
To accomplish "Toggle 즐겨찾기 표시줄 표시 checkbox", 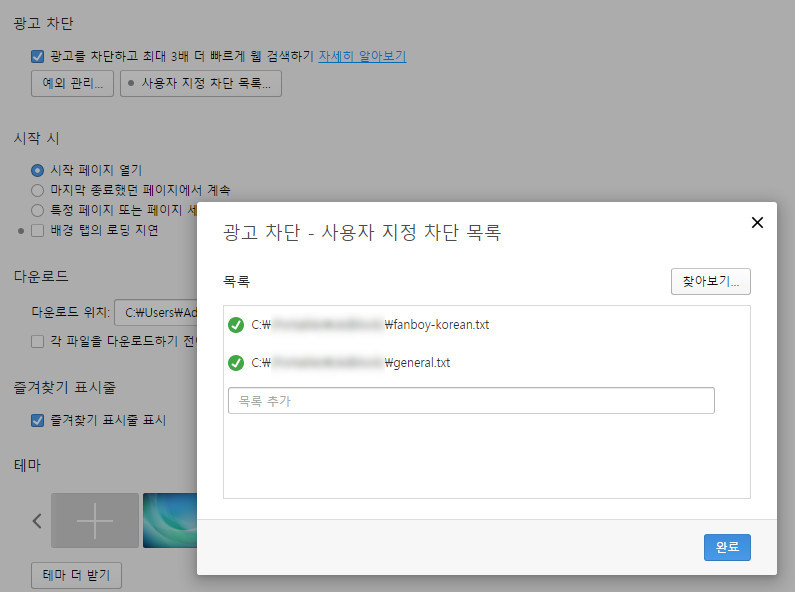I will (37, 420).
